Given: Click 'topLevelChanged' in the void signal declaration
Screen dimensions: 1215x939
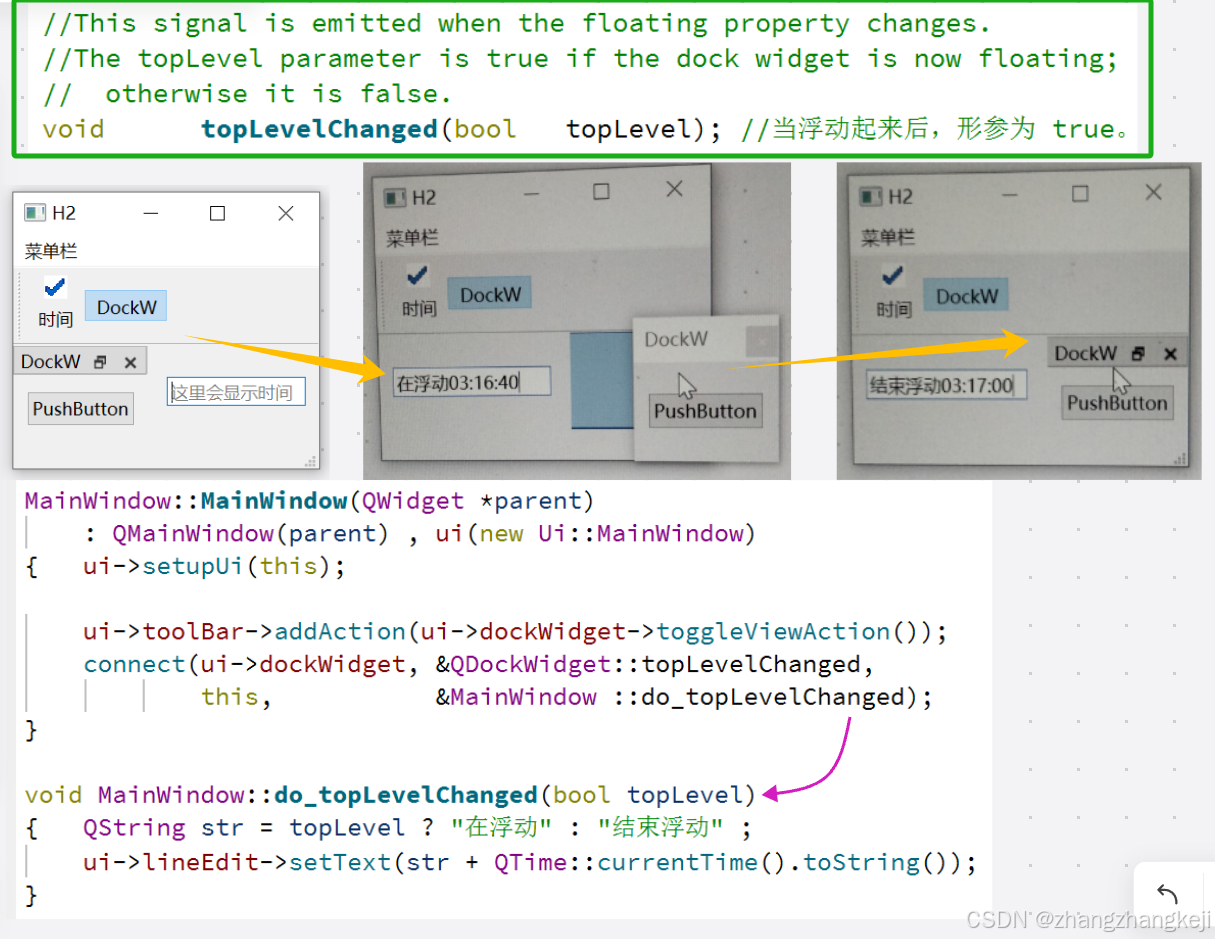Looking at the screenshot, I should pyautogui.click(x=319, y=129).
